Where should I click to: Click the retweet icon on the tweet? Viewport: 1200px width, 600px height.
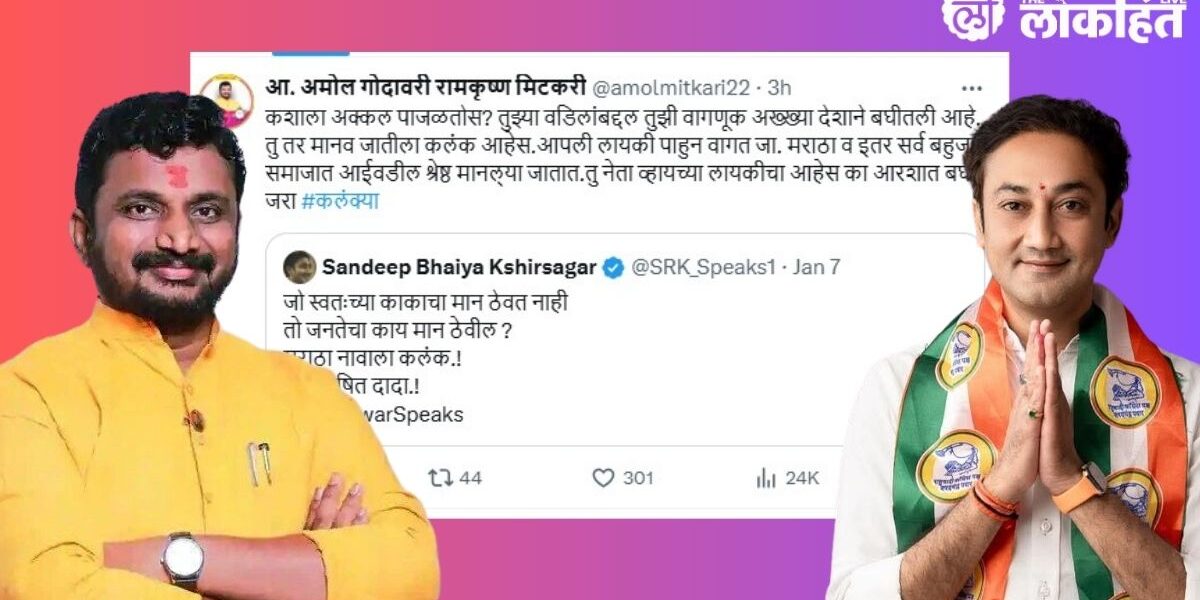(x=441, y=478)
